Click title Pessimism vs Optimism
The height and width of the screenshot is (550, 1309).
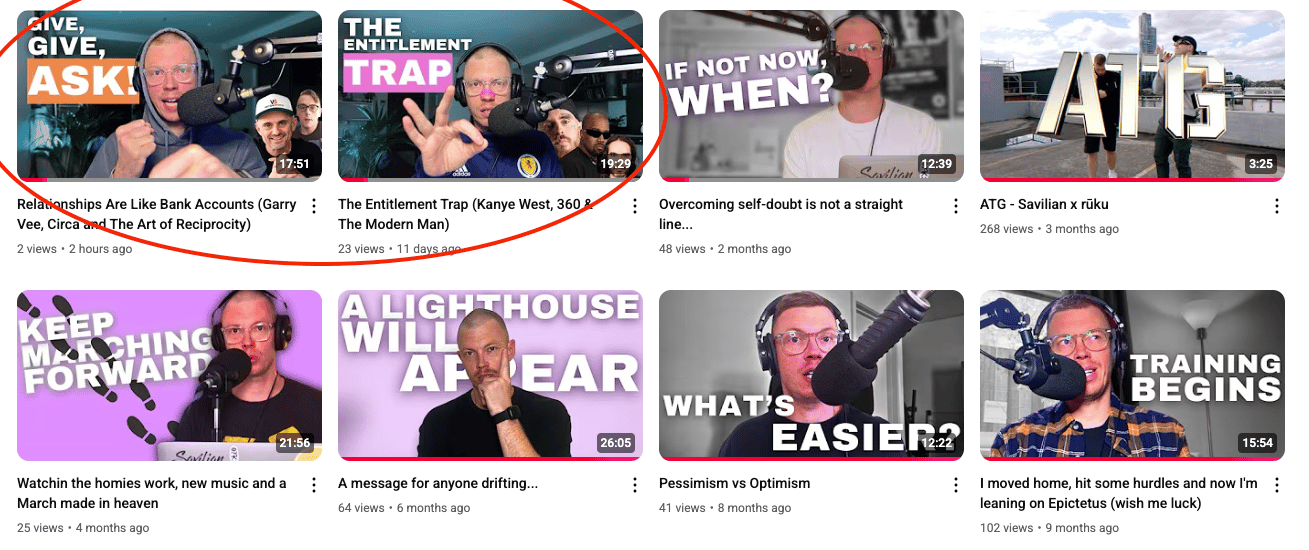point(734,483)
